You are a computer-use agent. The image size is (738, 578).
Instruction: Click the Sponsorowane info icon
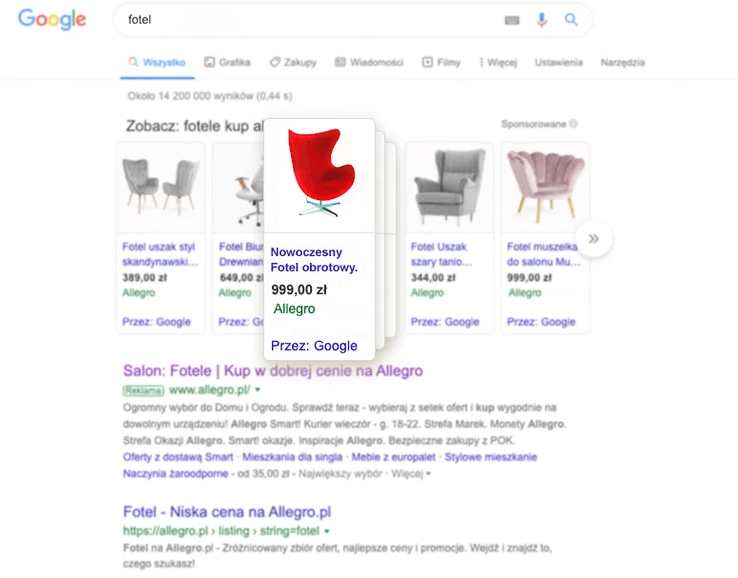[x=573, y=125]
